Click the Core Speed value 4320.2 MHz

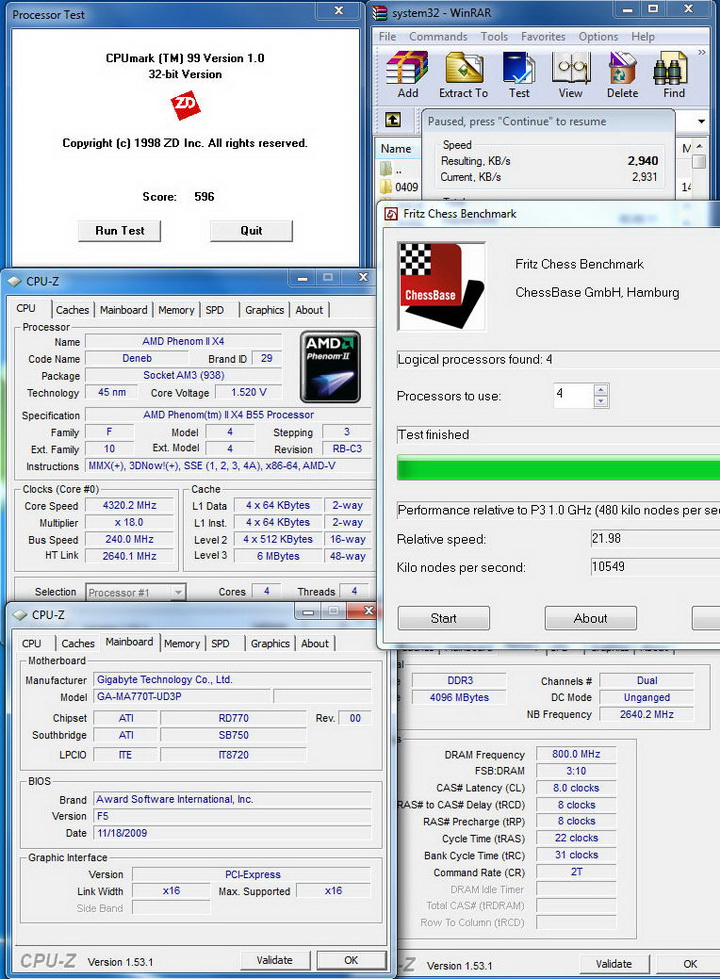[129, 505]
